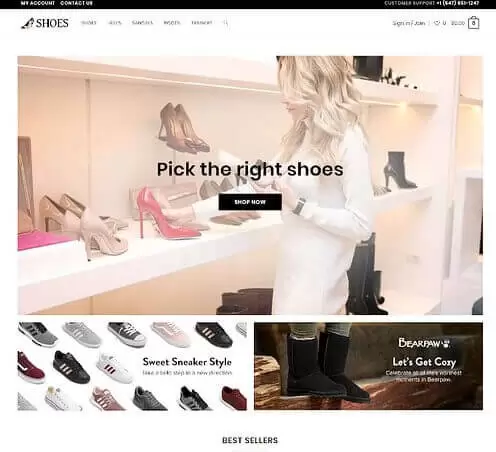The image size is (496, 452).
Task: Open the Contact Us link
Action: pyautogui.click(x=77, y=3)
